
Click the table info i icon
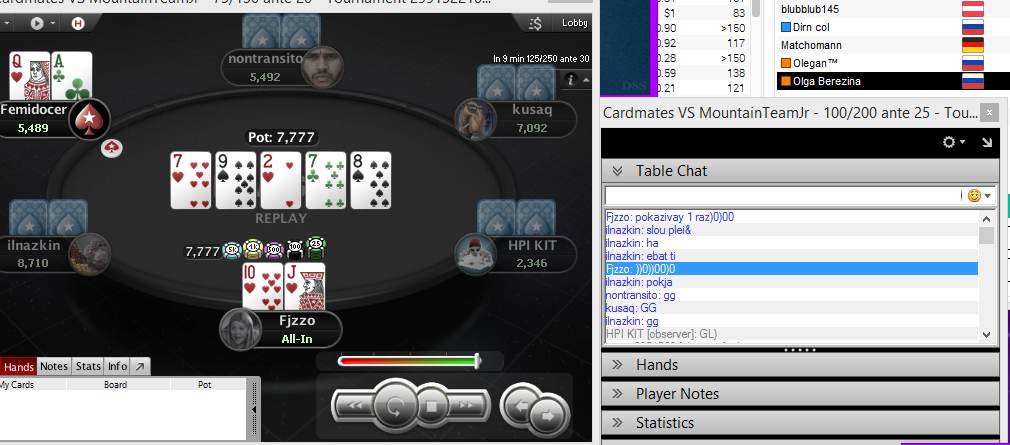click(570, 80)
